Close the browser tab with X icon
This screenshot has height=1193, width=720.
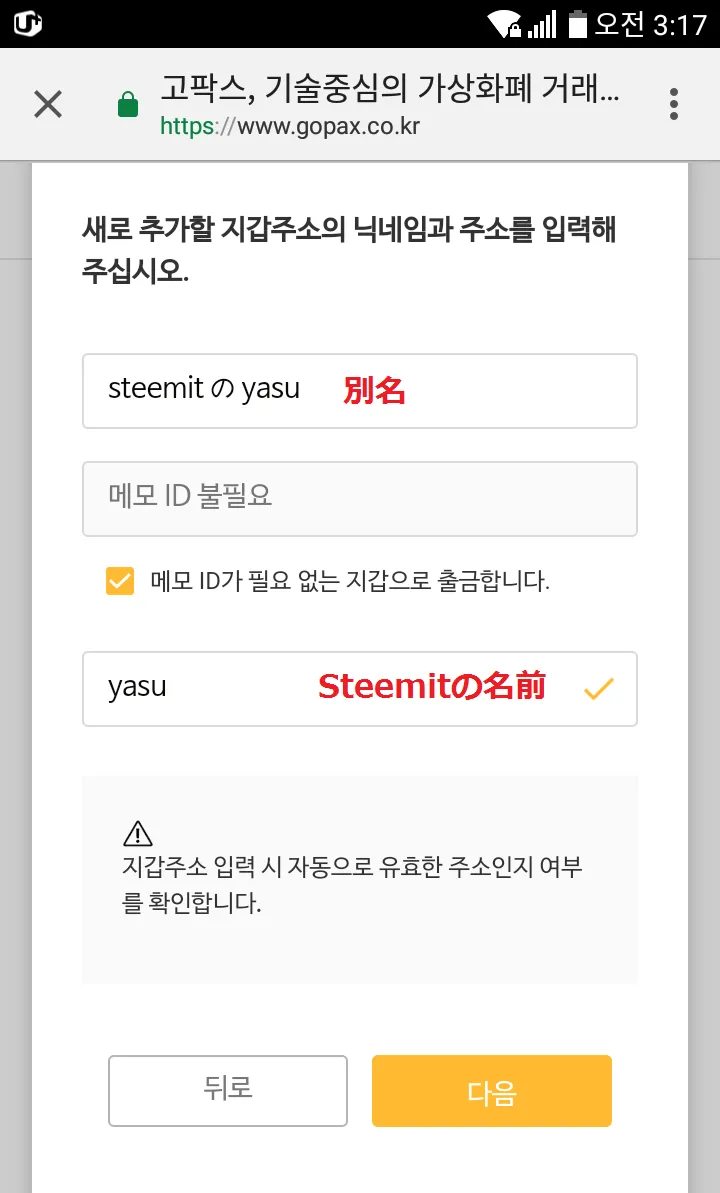pyautogui.click(x=48, y=104)
